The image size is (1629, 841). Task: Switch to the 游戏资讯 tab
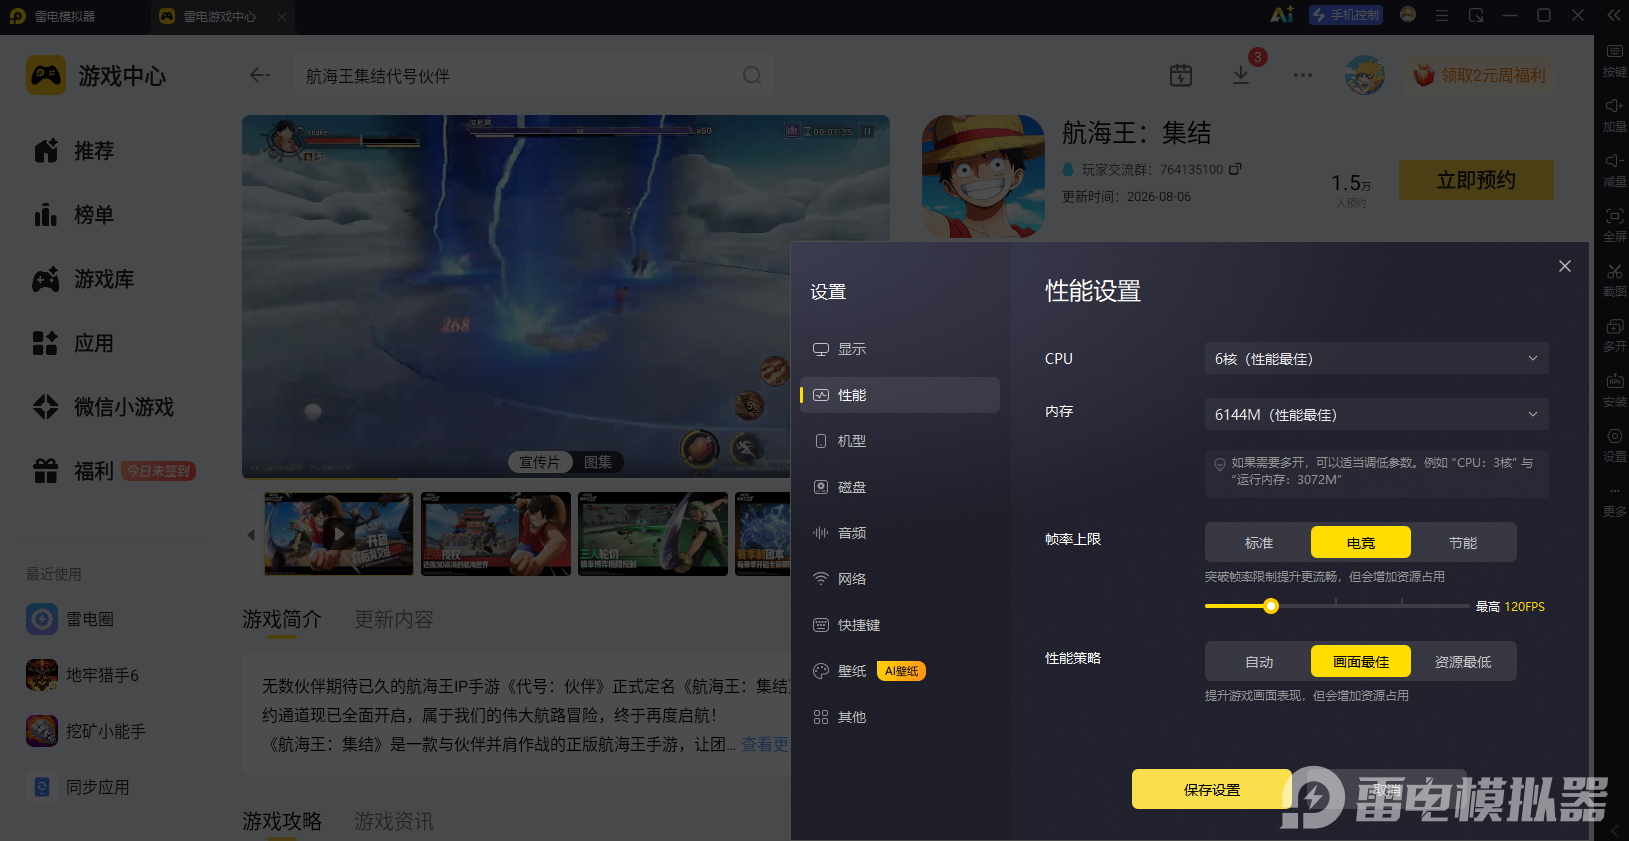point(394,822)
